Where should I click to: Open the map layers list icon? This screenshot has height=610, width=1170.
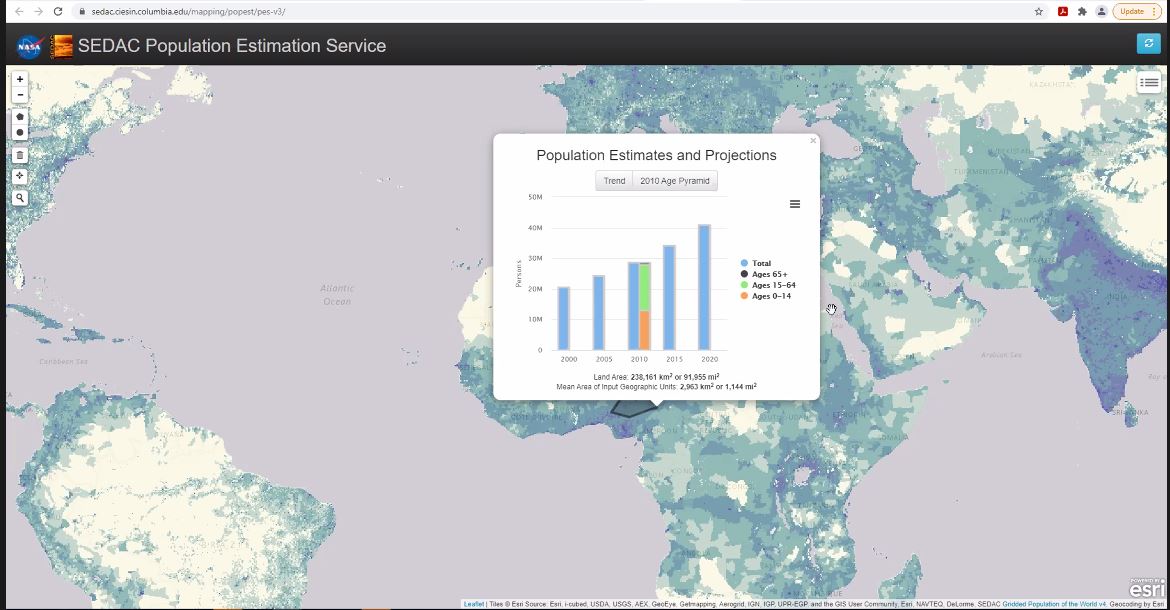(1148, 83)
